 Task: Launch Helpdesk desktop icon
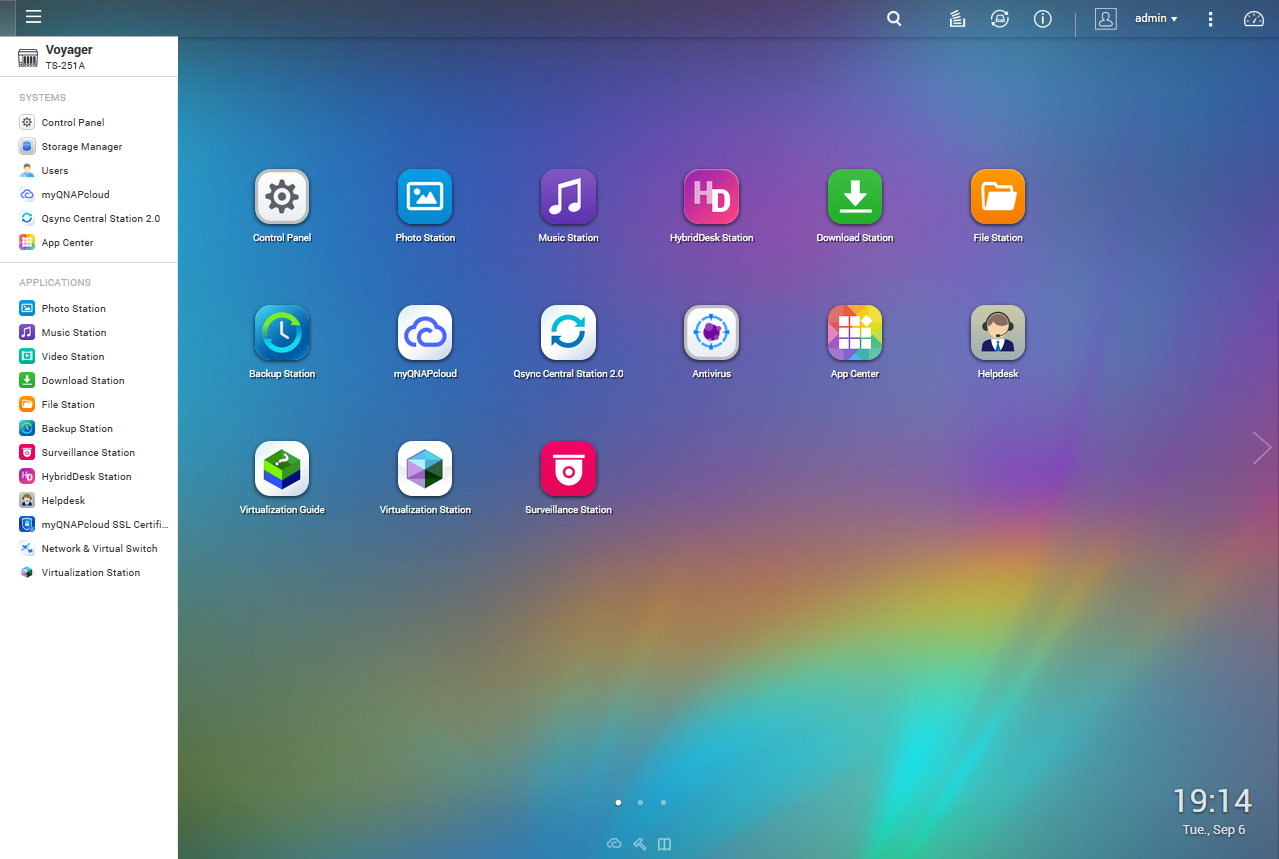point(998,332)
